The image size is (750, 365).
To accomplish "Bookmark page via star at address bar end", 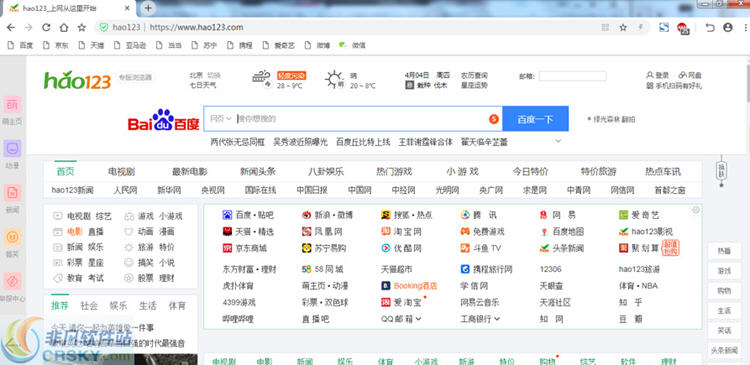I will point(623,27).
